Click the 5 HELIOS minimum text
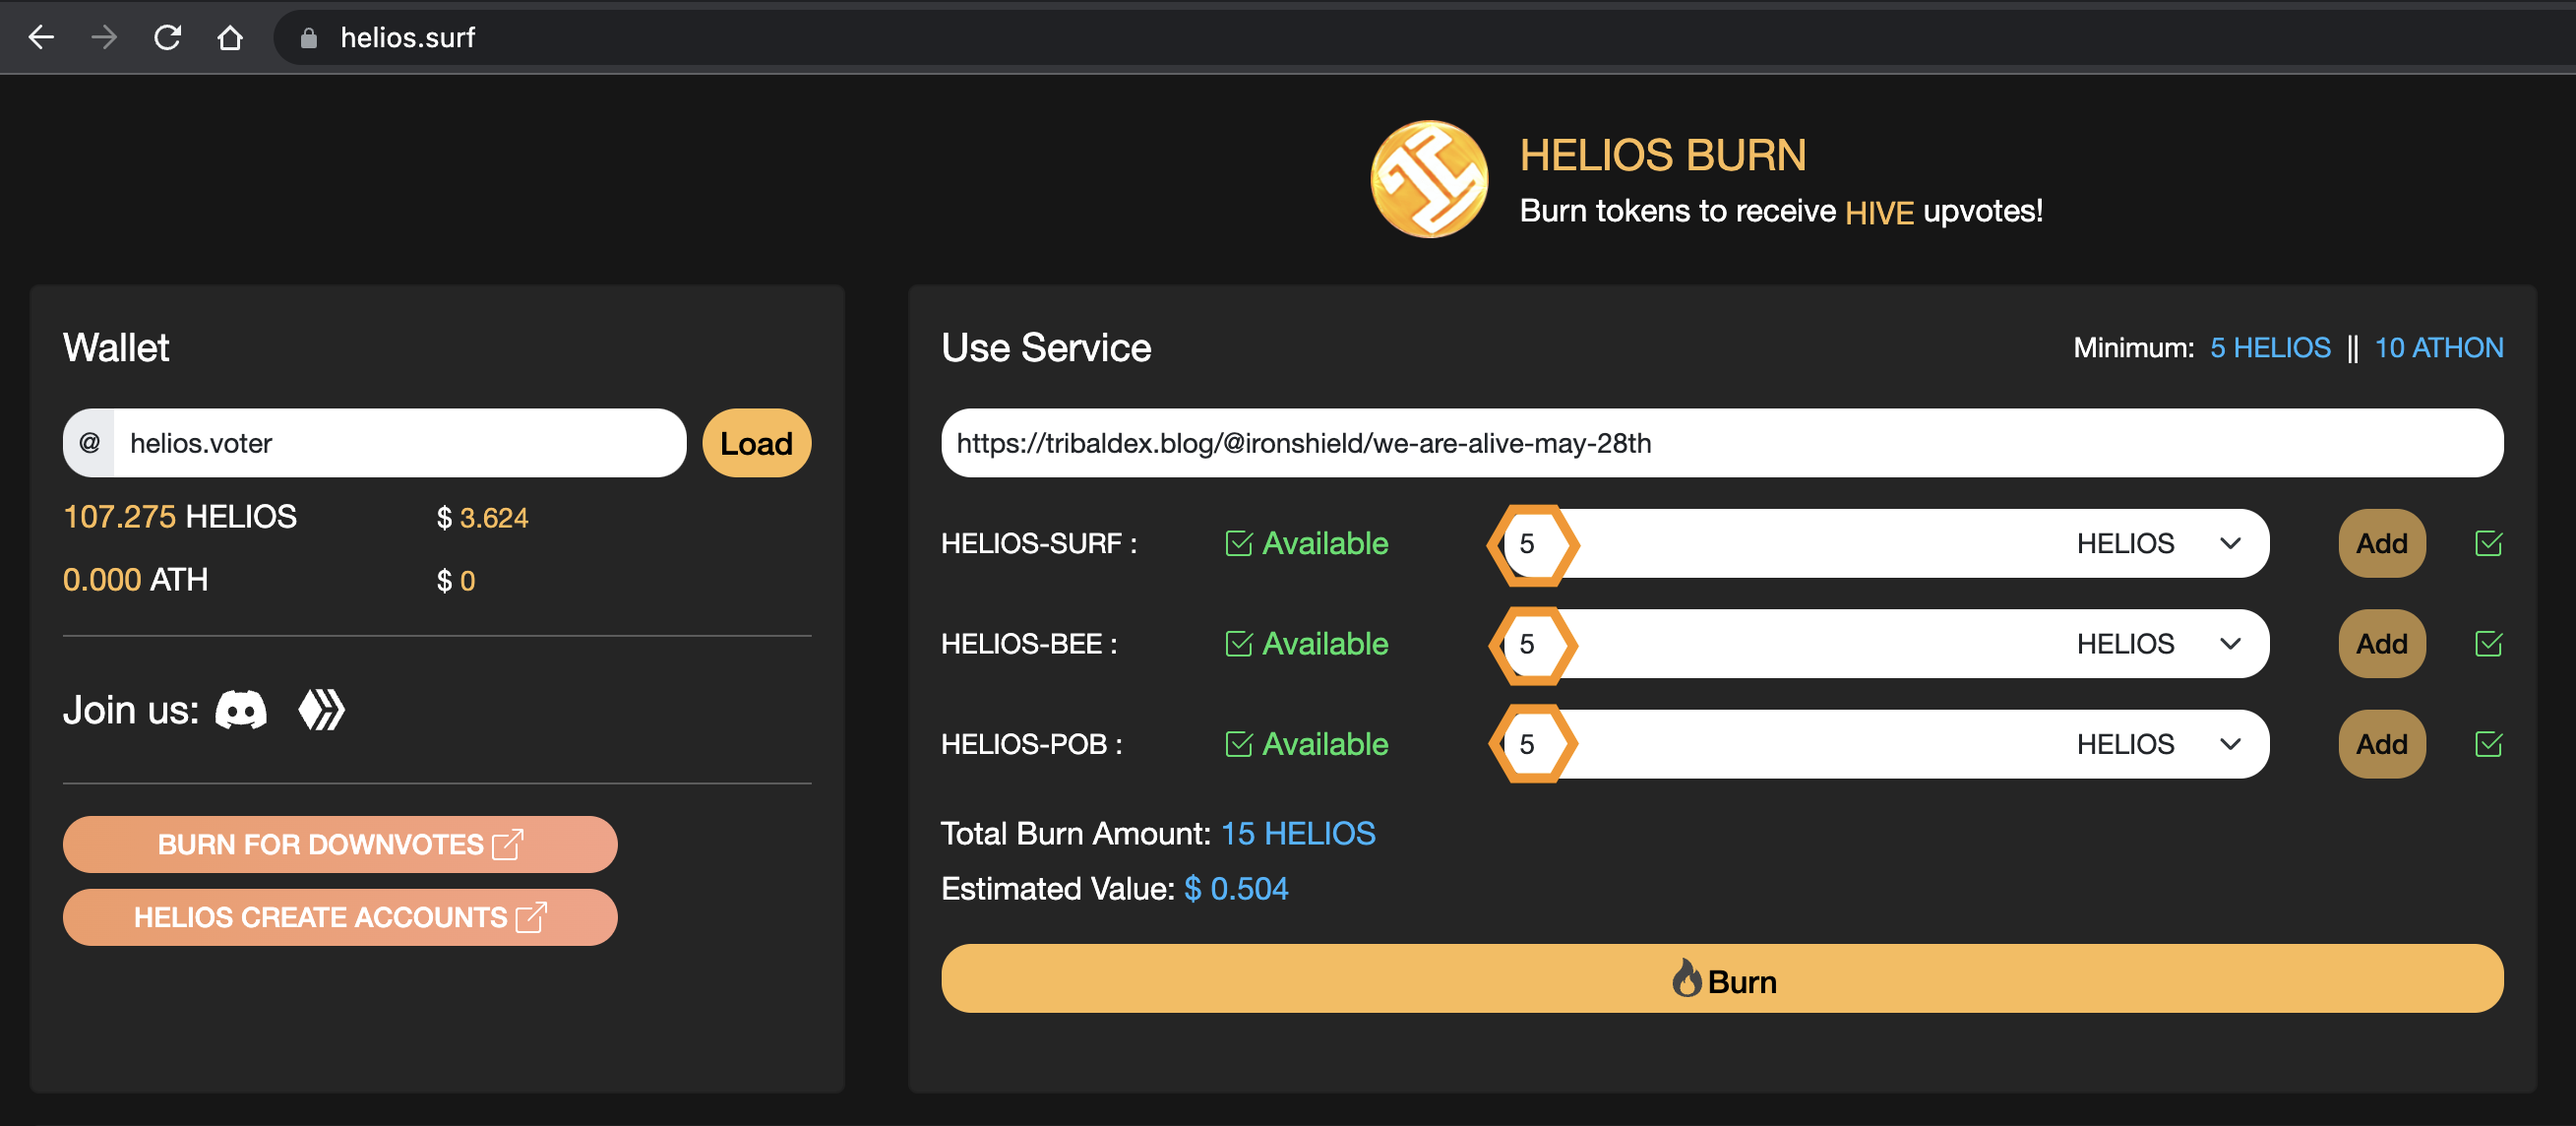 point(2269,347)
